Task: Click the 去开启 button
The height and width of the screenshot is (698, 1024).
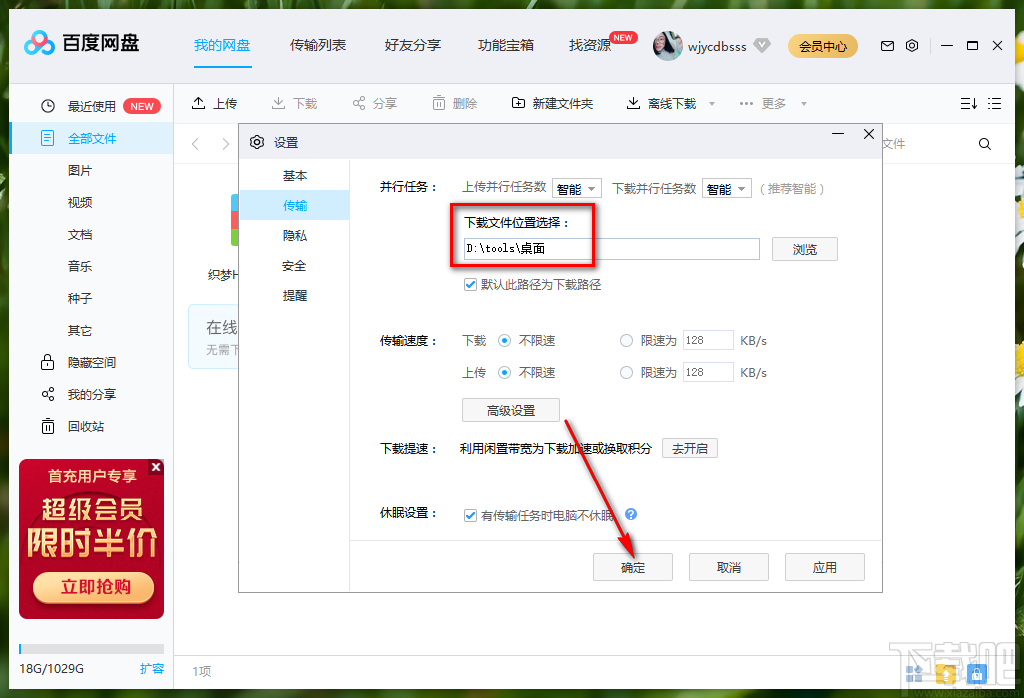Action: pyautogui.click(x=690, y=448)
